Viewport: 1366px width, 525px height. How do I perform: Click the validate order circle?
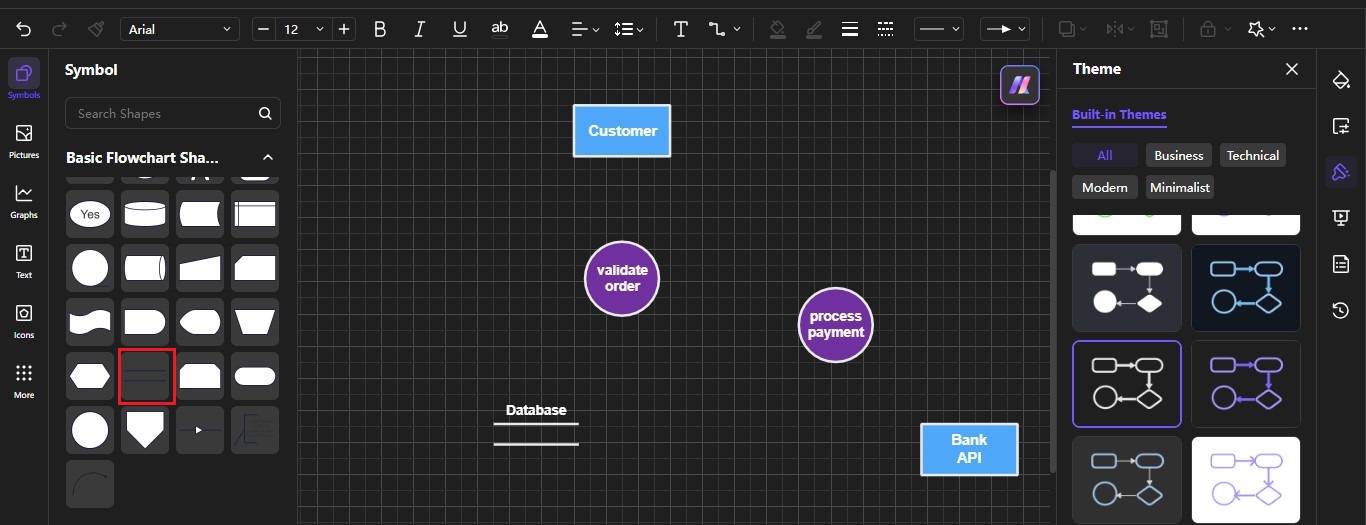pyautogui.click(x=622, y=278)
